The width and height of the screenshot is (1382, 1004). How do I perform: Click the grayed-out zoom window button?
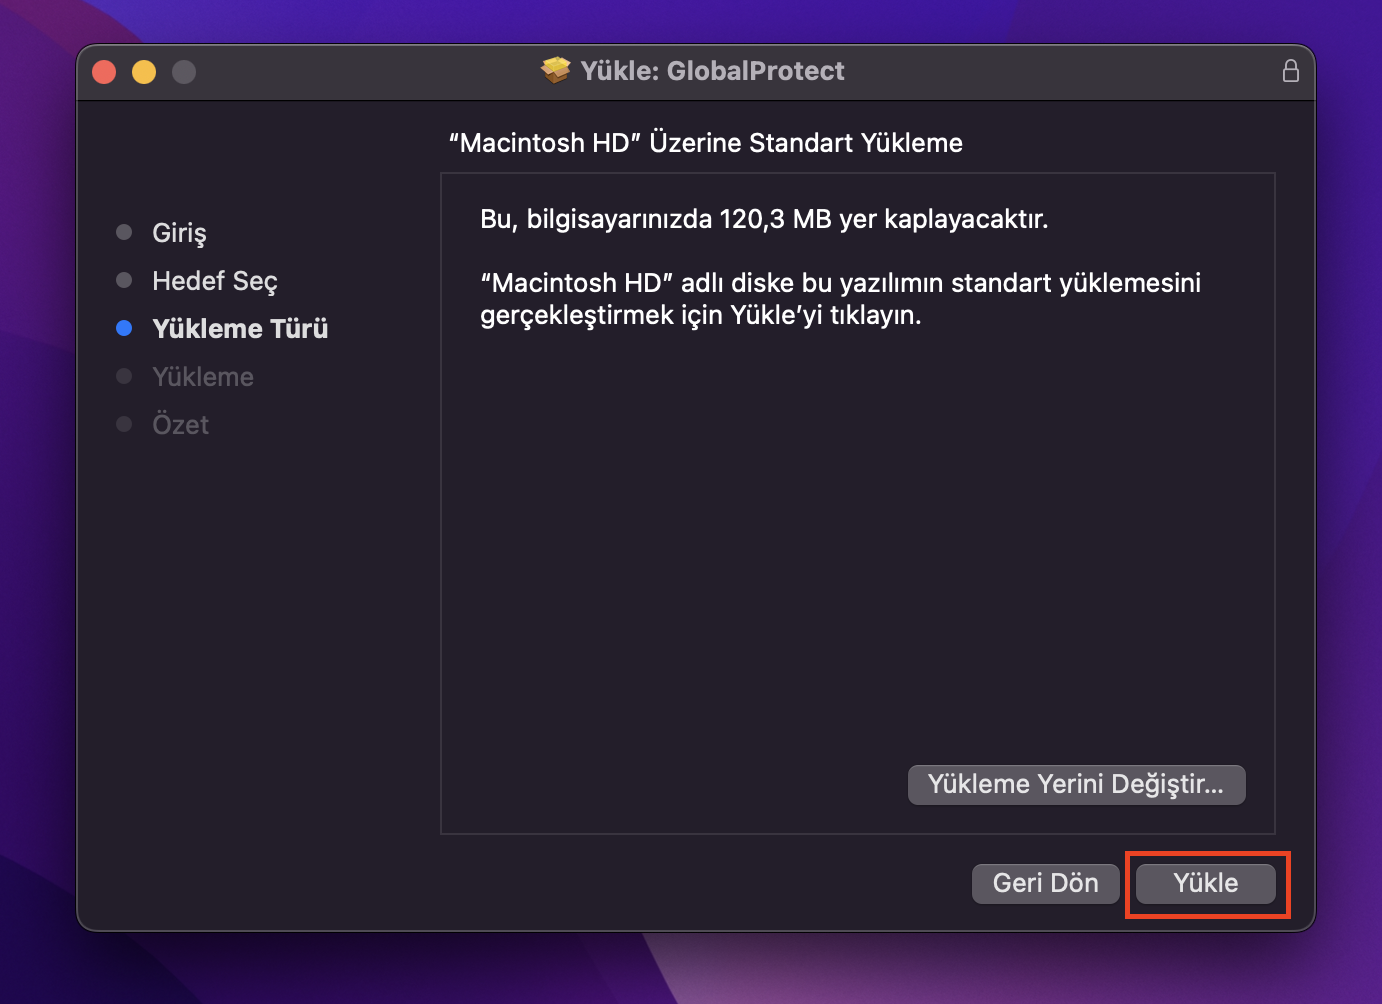click(184, 72)
